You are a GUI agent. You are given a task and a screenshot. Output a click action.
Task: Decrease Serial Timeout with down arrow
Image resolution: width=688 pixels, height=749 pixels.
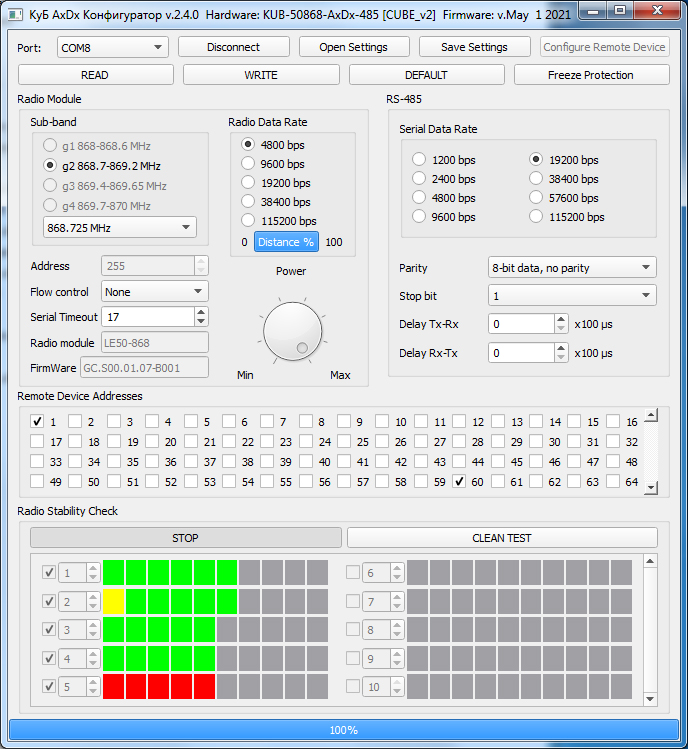pos(201,321)
